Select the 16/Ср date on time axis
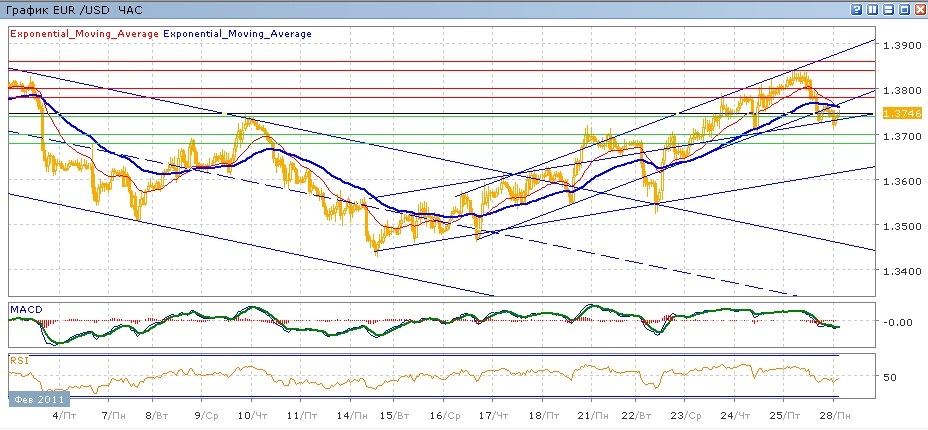 447,416
